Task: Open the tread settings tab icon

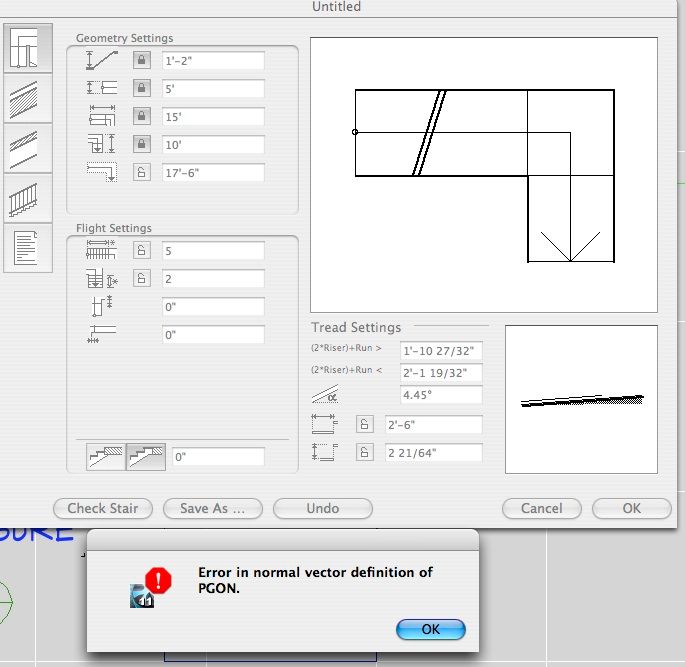Action: coord(28,148)
